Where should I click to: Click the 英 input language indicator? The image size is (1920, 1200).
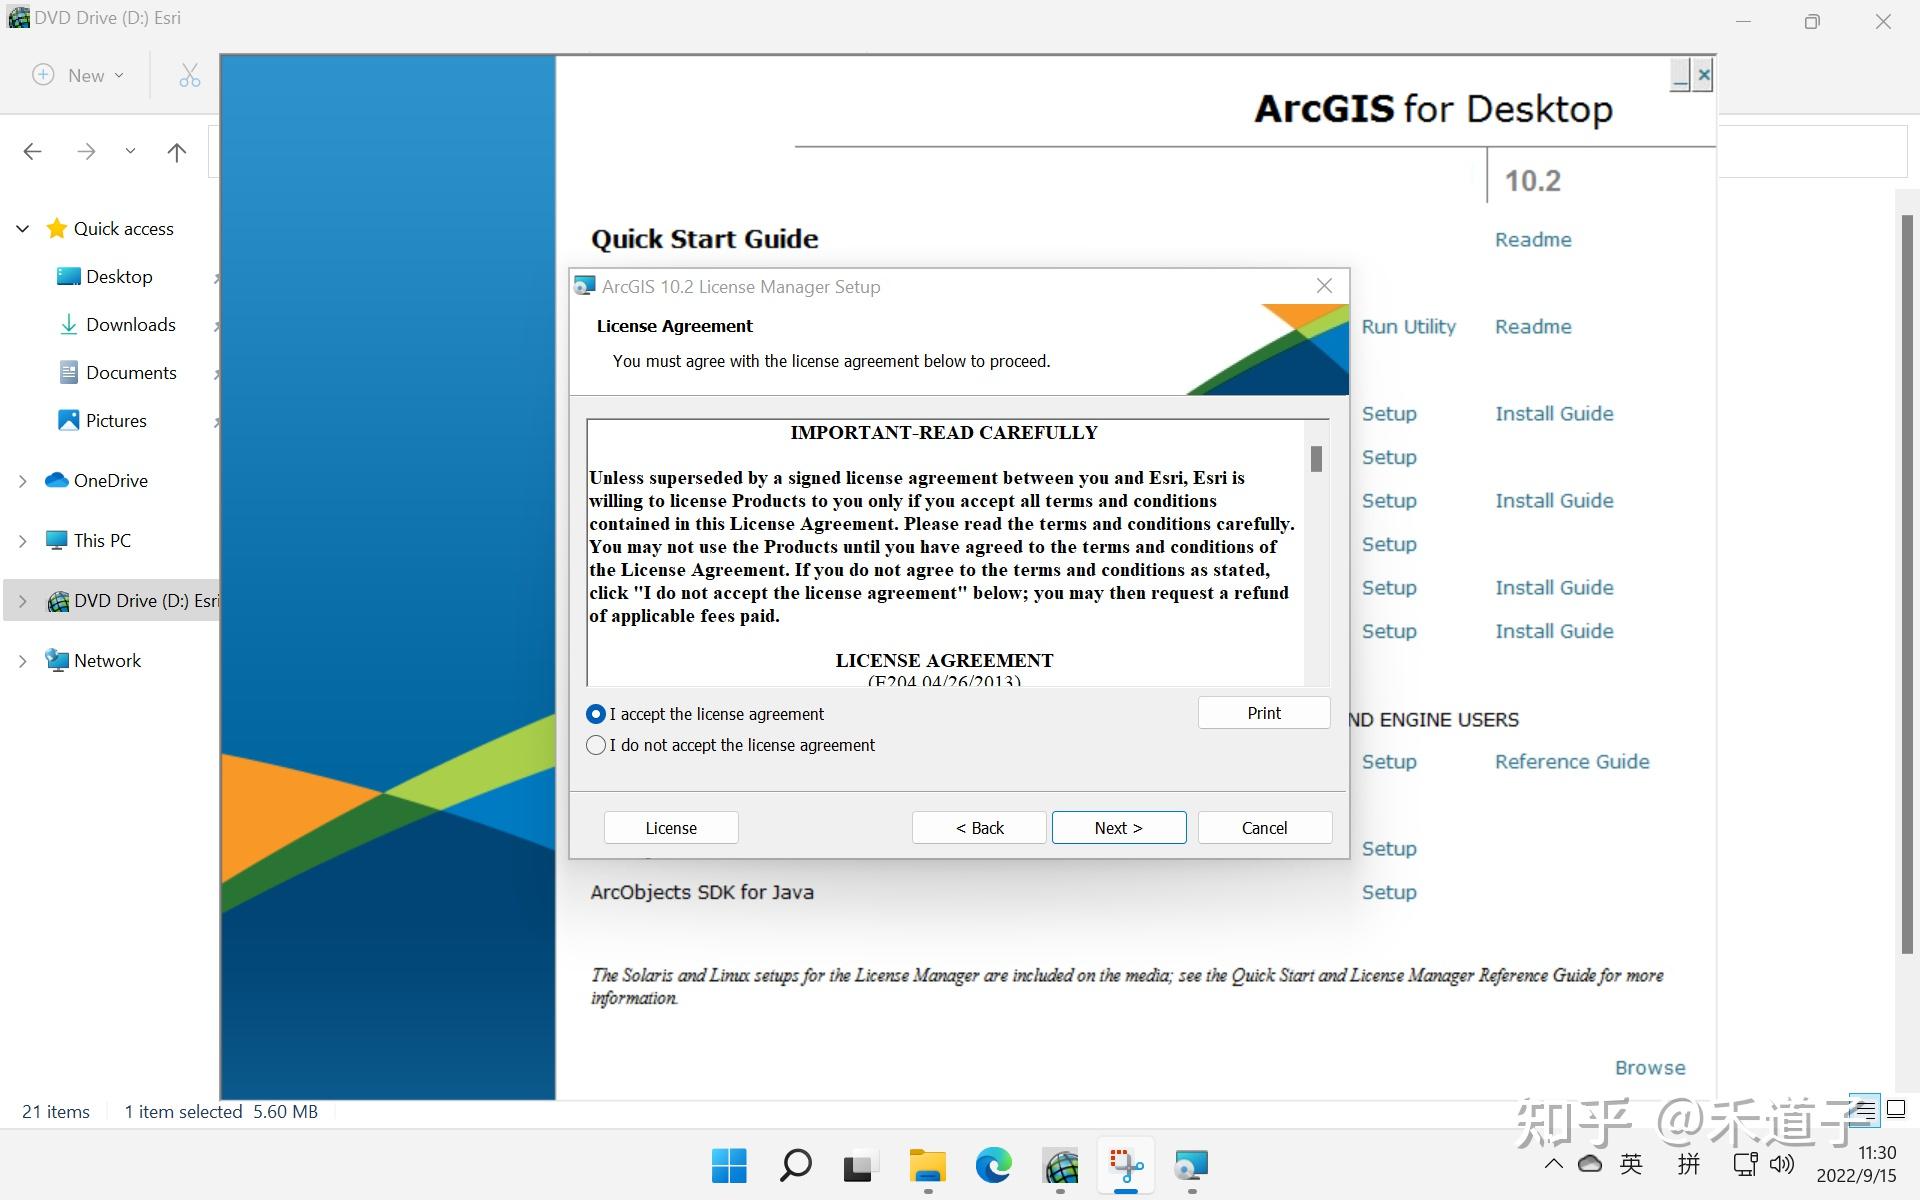point(1631,1164)
